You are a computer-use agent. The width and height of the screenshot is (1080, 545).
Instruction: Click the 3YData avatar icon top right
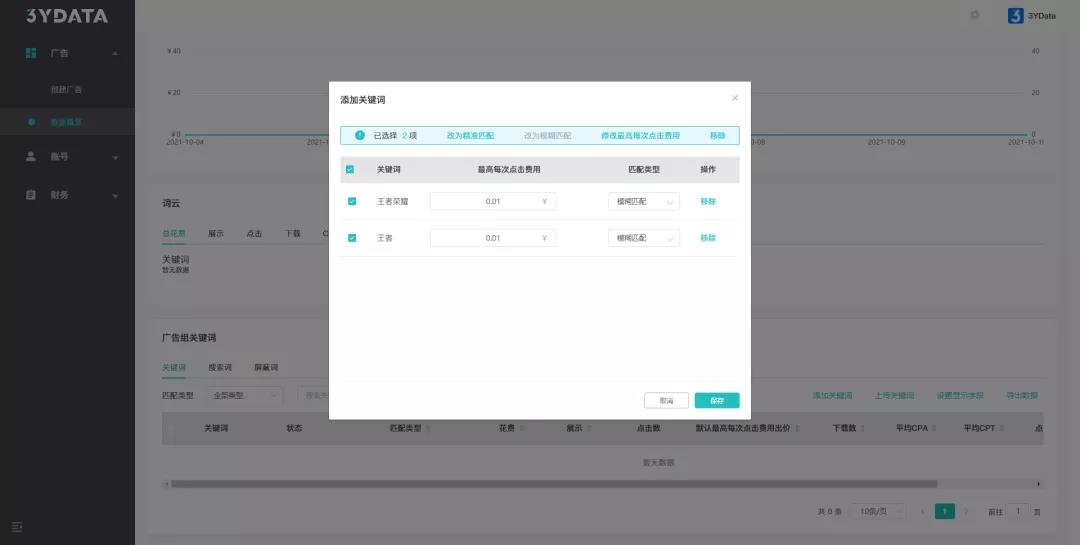click(1015, 16)
